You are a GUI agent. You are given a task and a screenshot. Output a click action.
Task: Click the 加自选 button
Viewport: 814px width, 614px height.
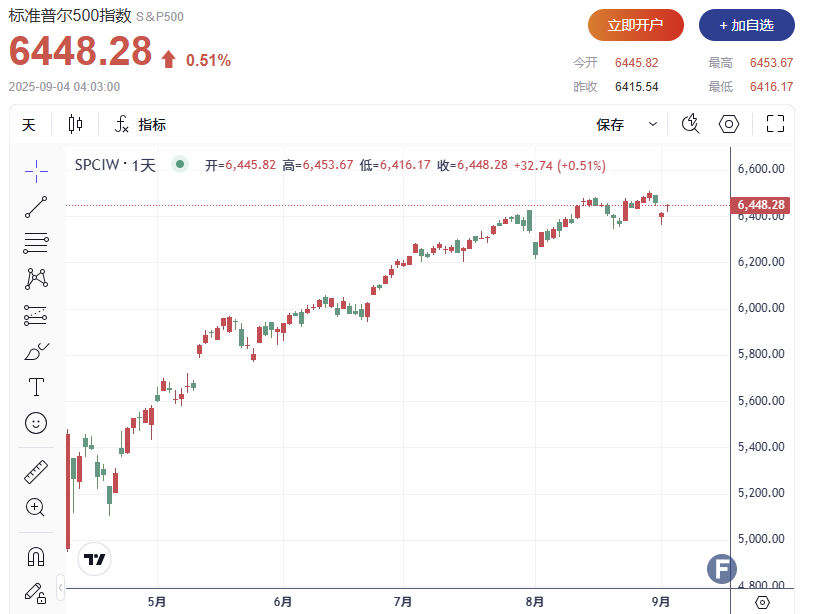pos(746,25)
